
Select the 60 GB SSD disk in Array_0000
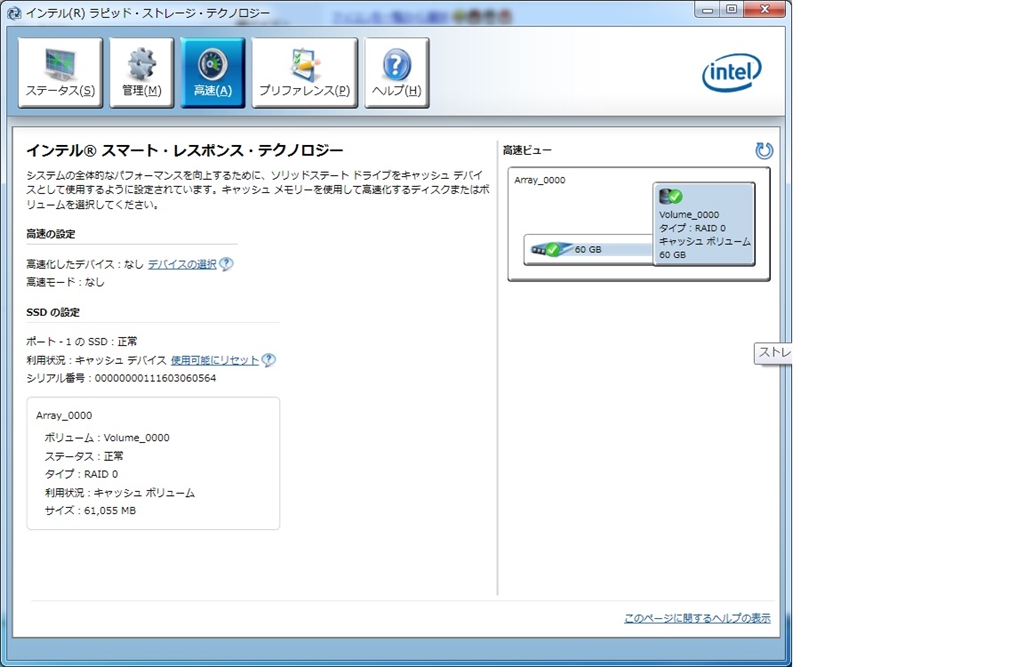point(588,250)
